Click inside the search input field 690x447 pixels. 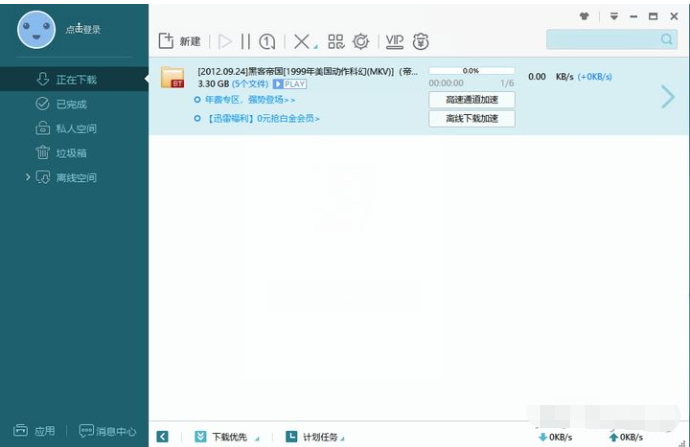(x=602, y=39)
